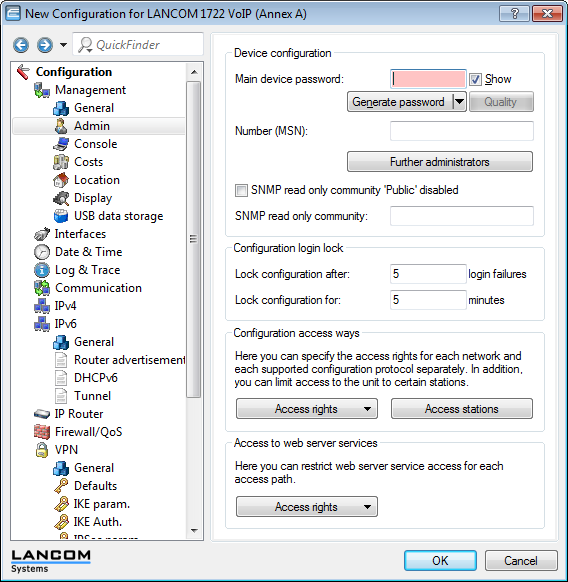Select the VPN padlock icon
568x582 pixels.
coord(42,450)
